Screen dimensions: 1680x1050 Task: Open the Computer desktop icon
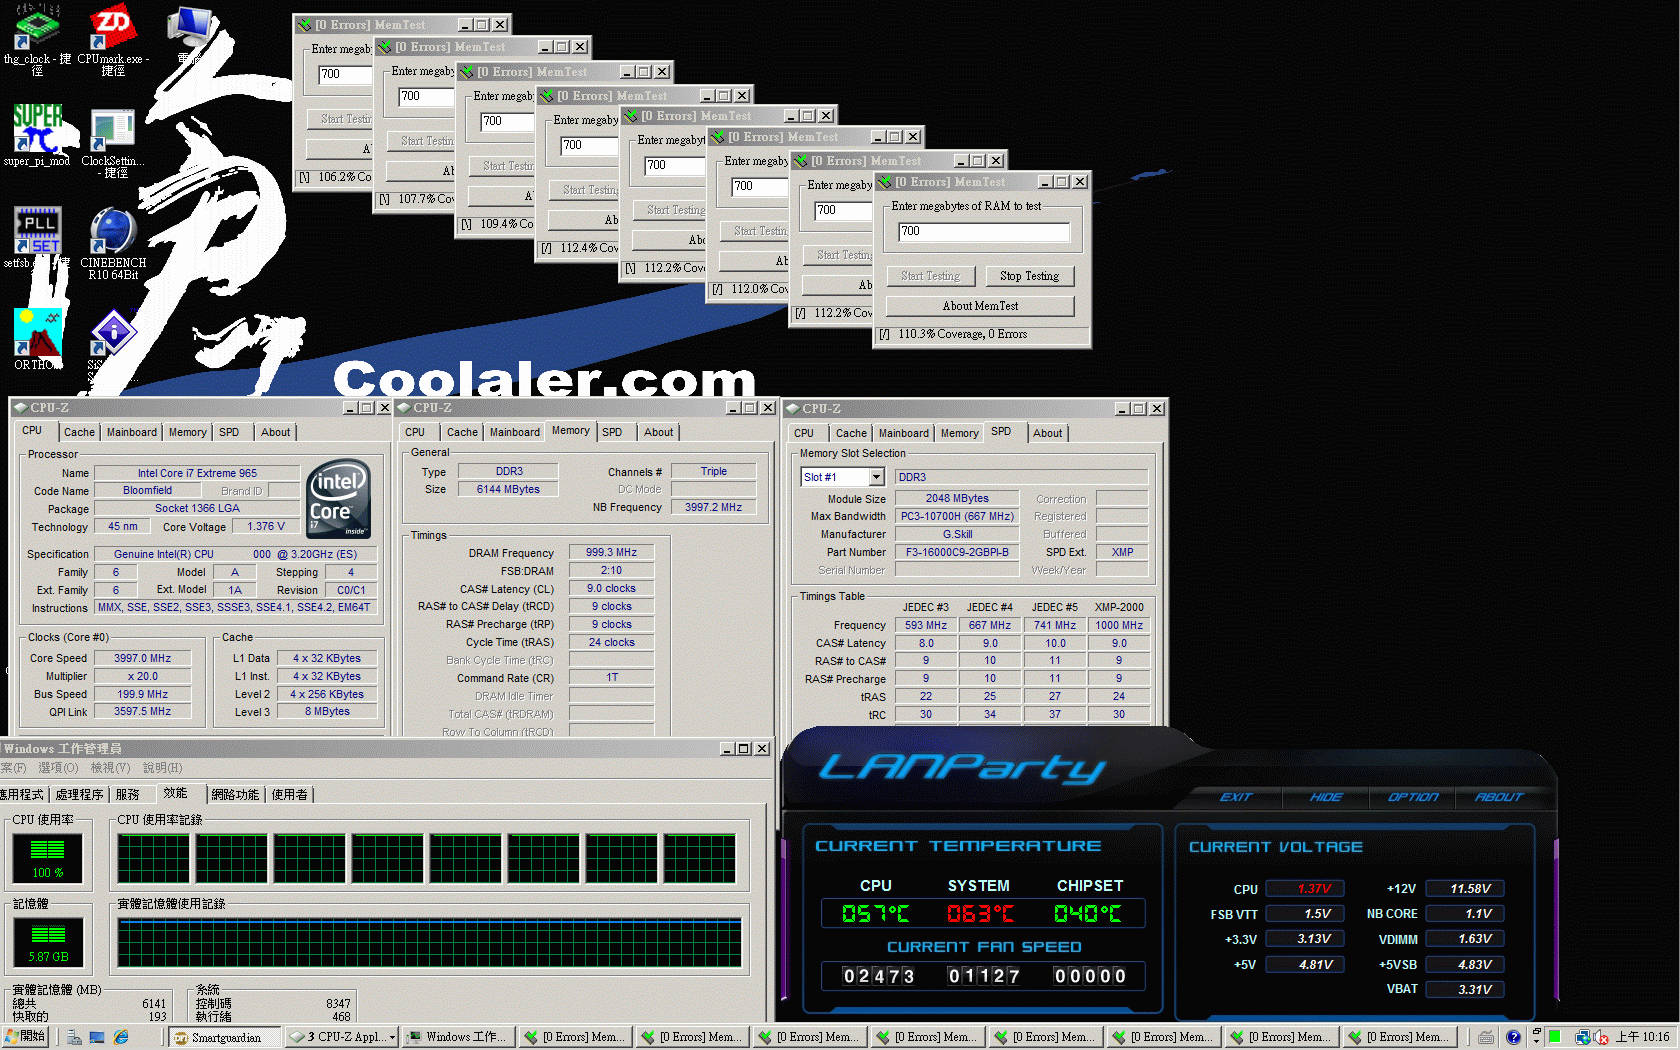point(189,35)
